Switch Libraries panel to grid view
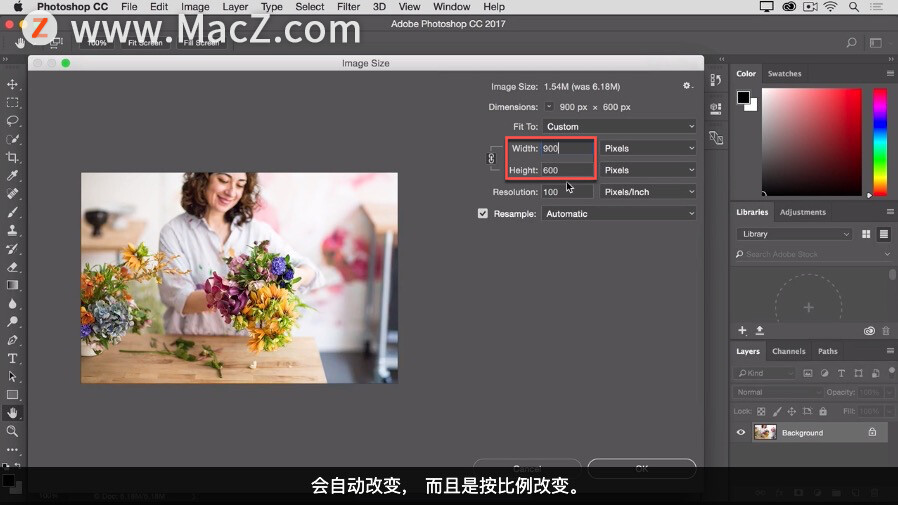The image size is (898, 505). 866,234
